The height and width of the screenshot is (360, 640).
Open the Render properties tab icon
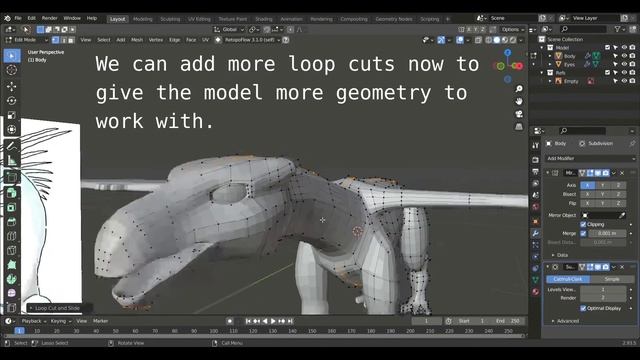pos(536,159)
